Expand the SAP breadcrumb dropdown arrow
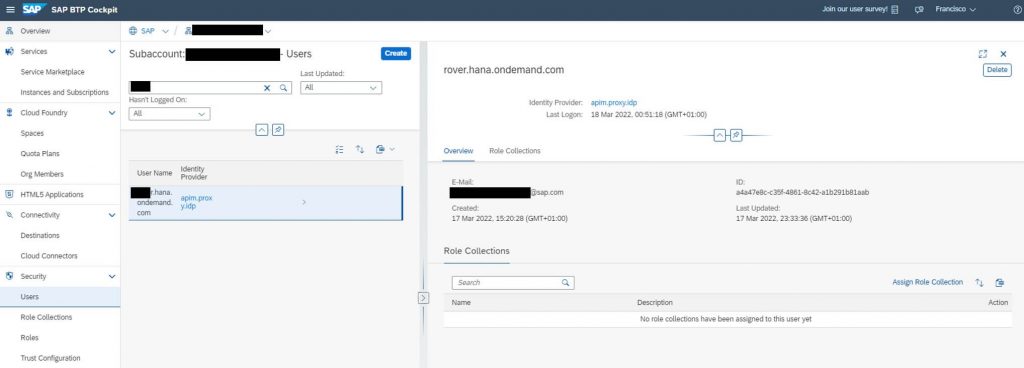 click(165, 31)
